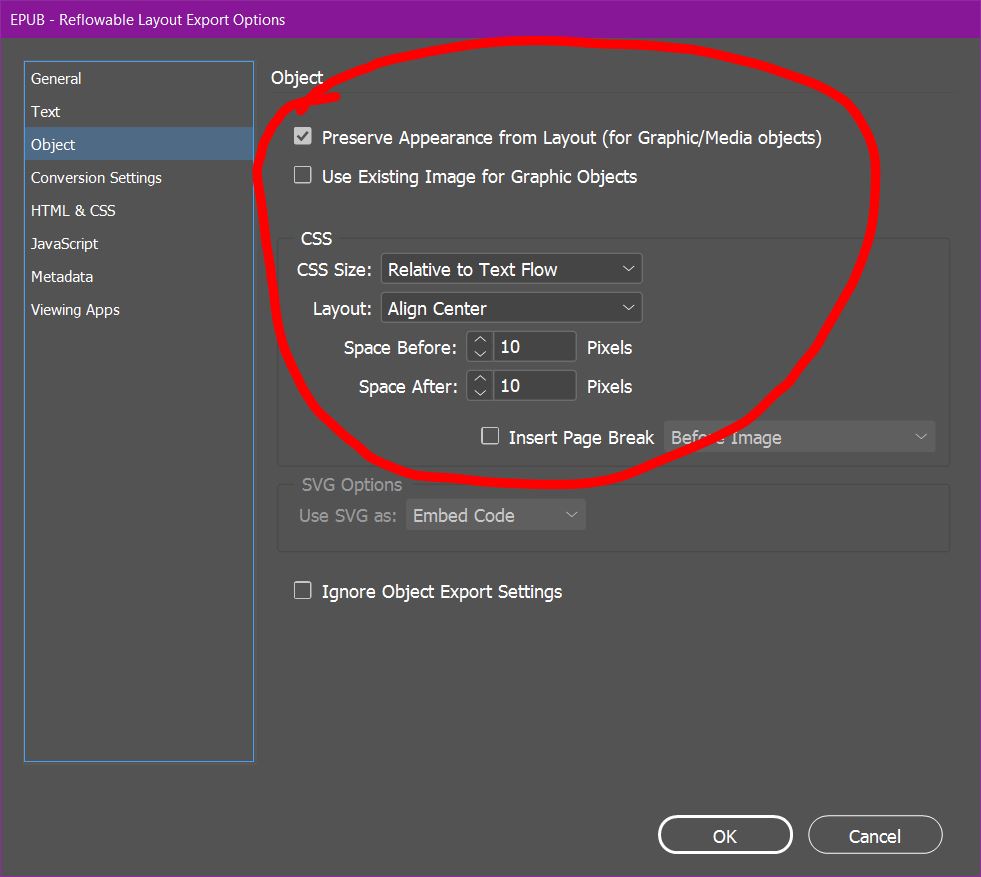Switch to Viewing Apps options

tap(75, 310)
